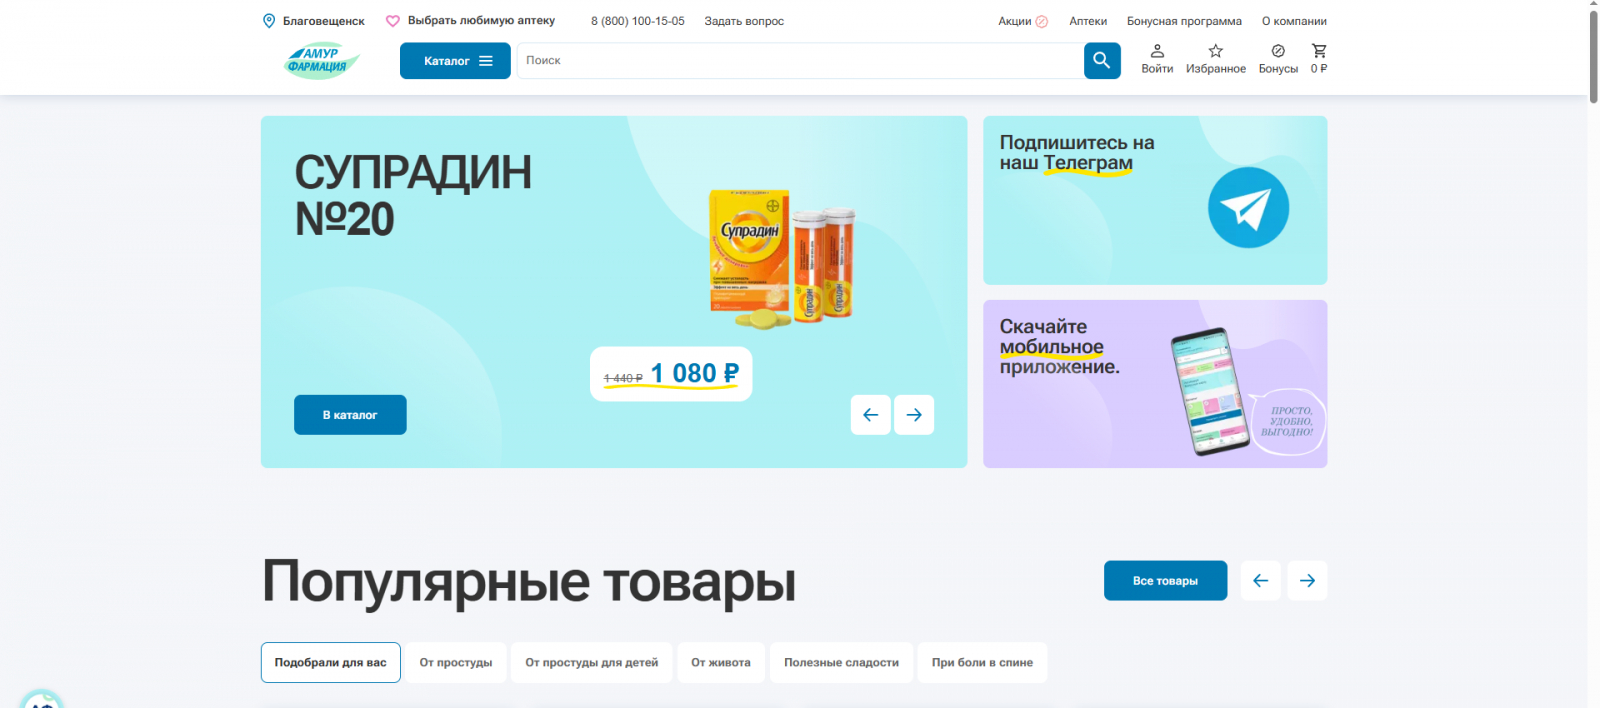Select При боли в спине tab
The width and height of the screenshot is (1600, 708).
pyautogui.click(x=982, y=663)
